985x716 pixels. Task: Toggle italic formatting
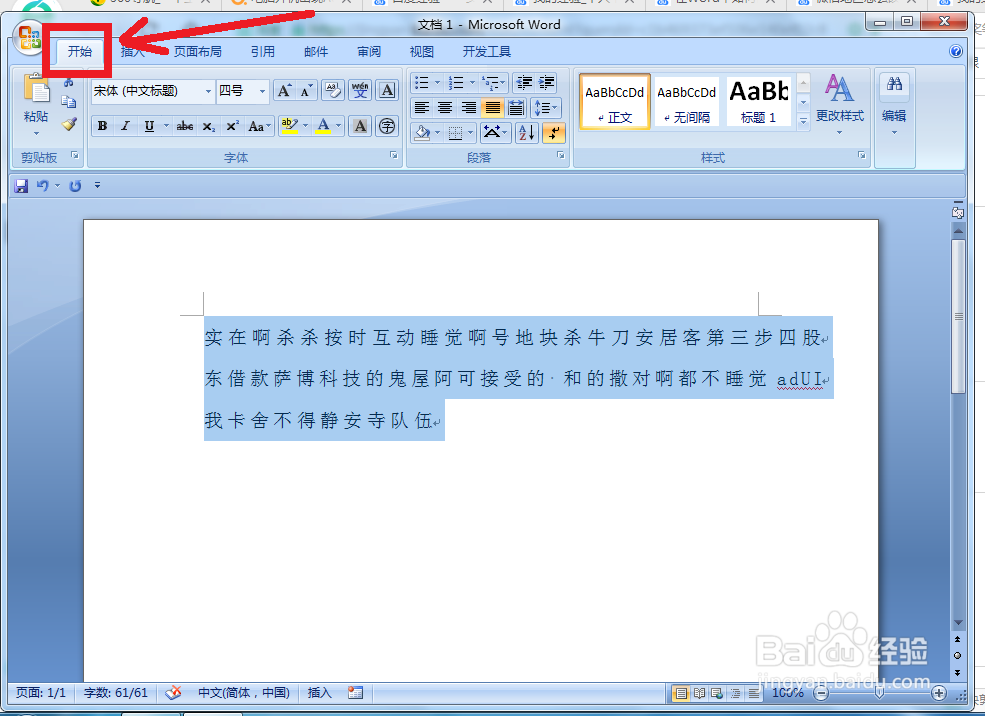[x=125, y=126]
